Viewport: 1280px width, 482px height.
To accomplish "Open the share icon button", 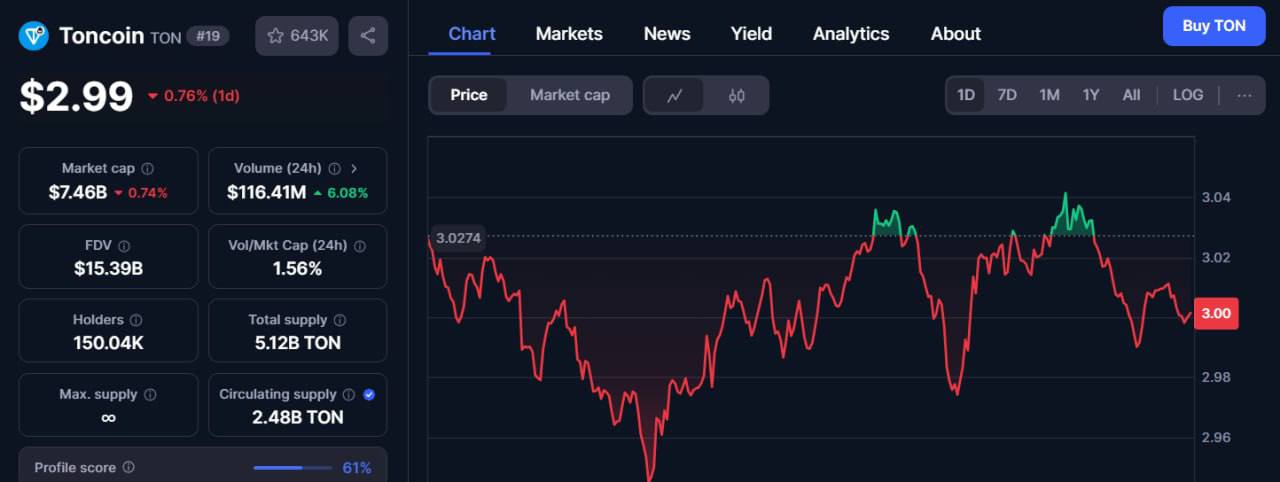I will point(368,36).
